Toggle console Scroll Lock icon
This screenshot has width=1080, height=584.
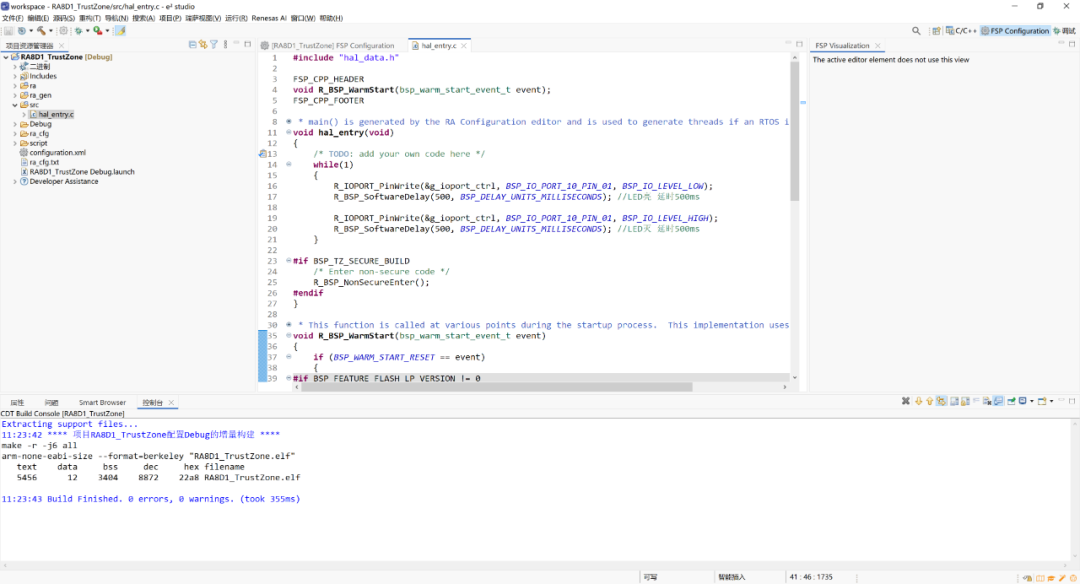click(965, 401)
